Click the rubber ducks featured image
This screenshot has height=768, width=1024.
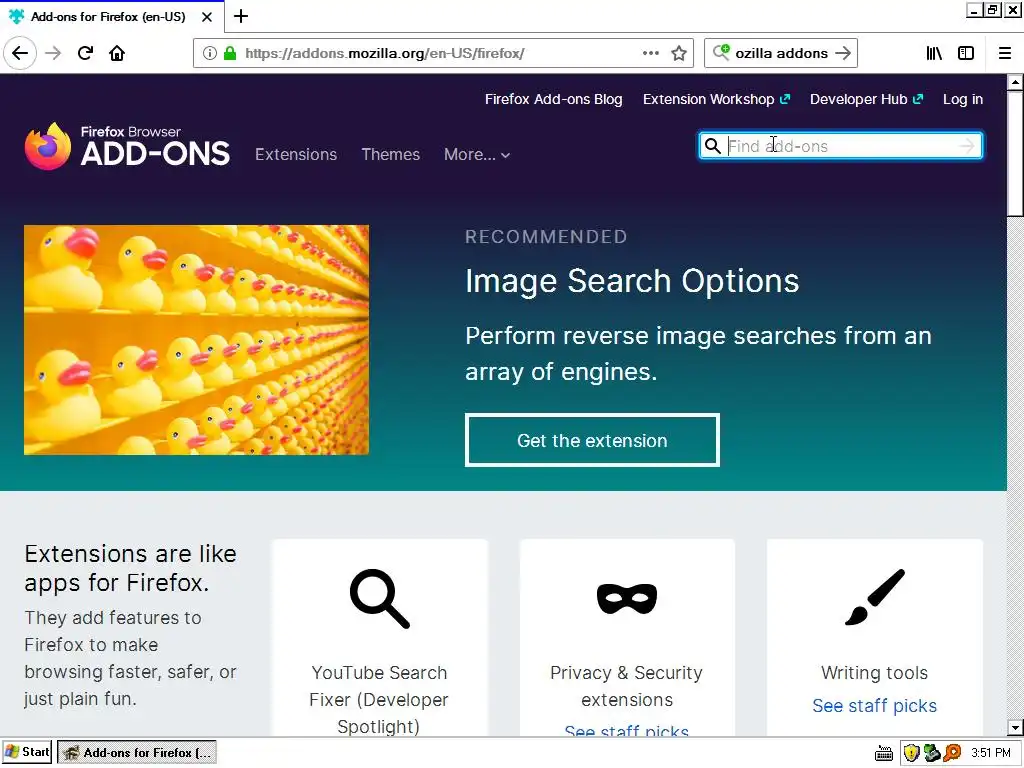point(196,340)
